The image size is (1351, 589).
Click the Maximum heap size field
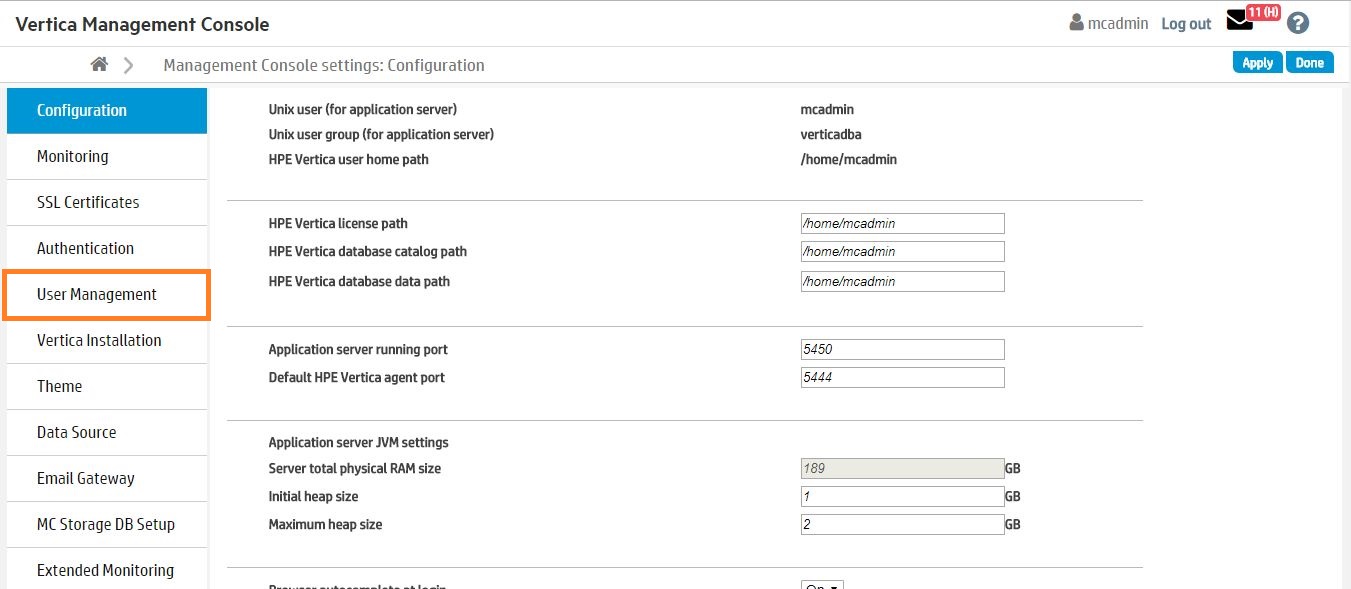902,525
